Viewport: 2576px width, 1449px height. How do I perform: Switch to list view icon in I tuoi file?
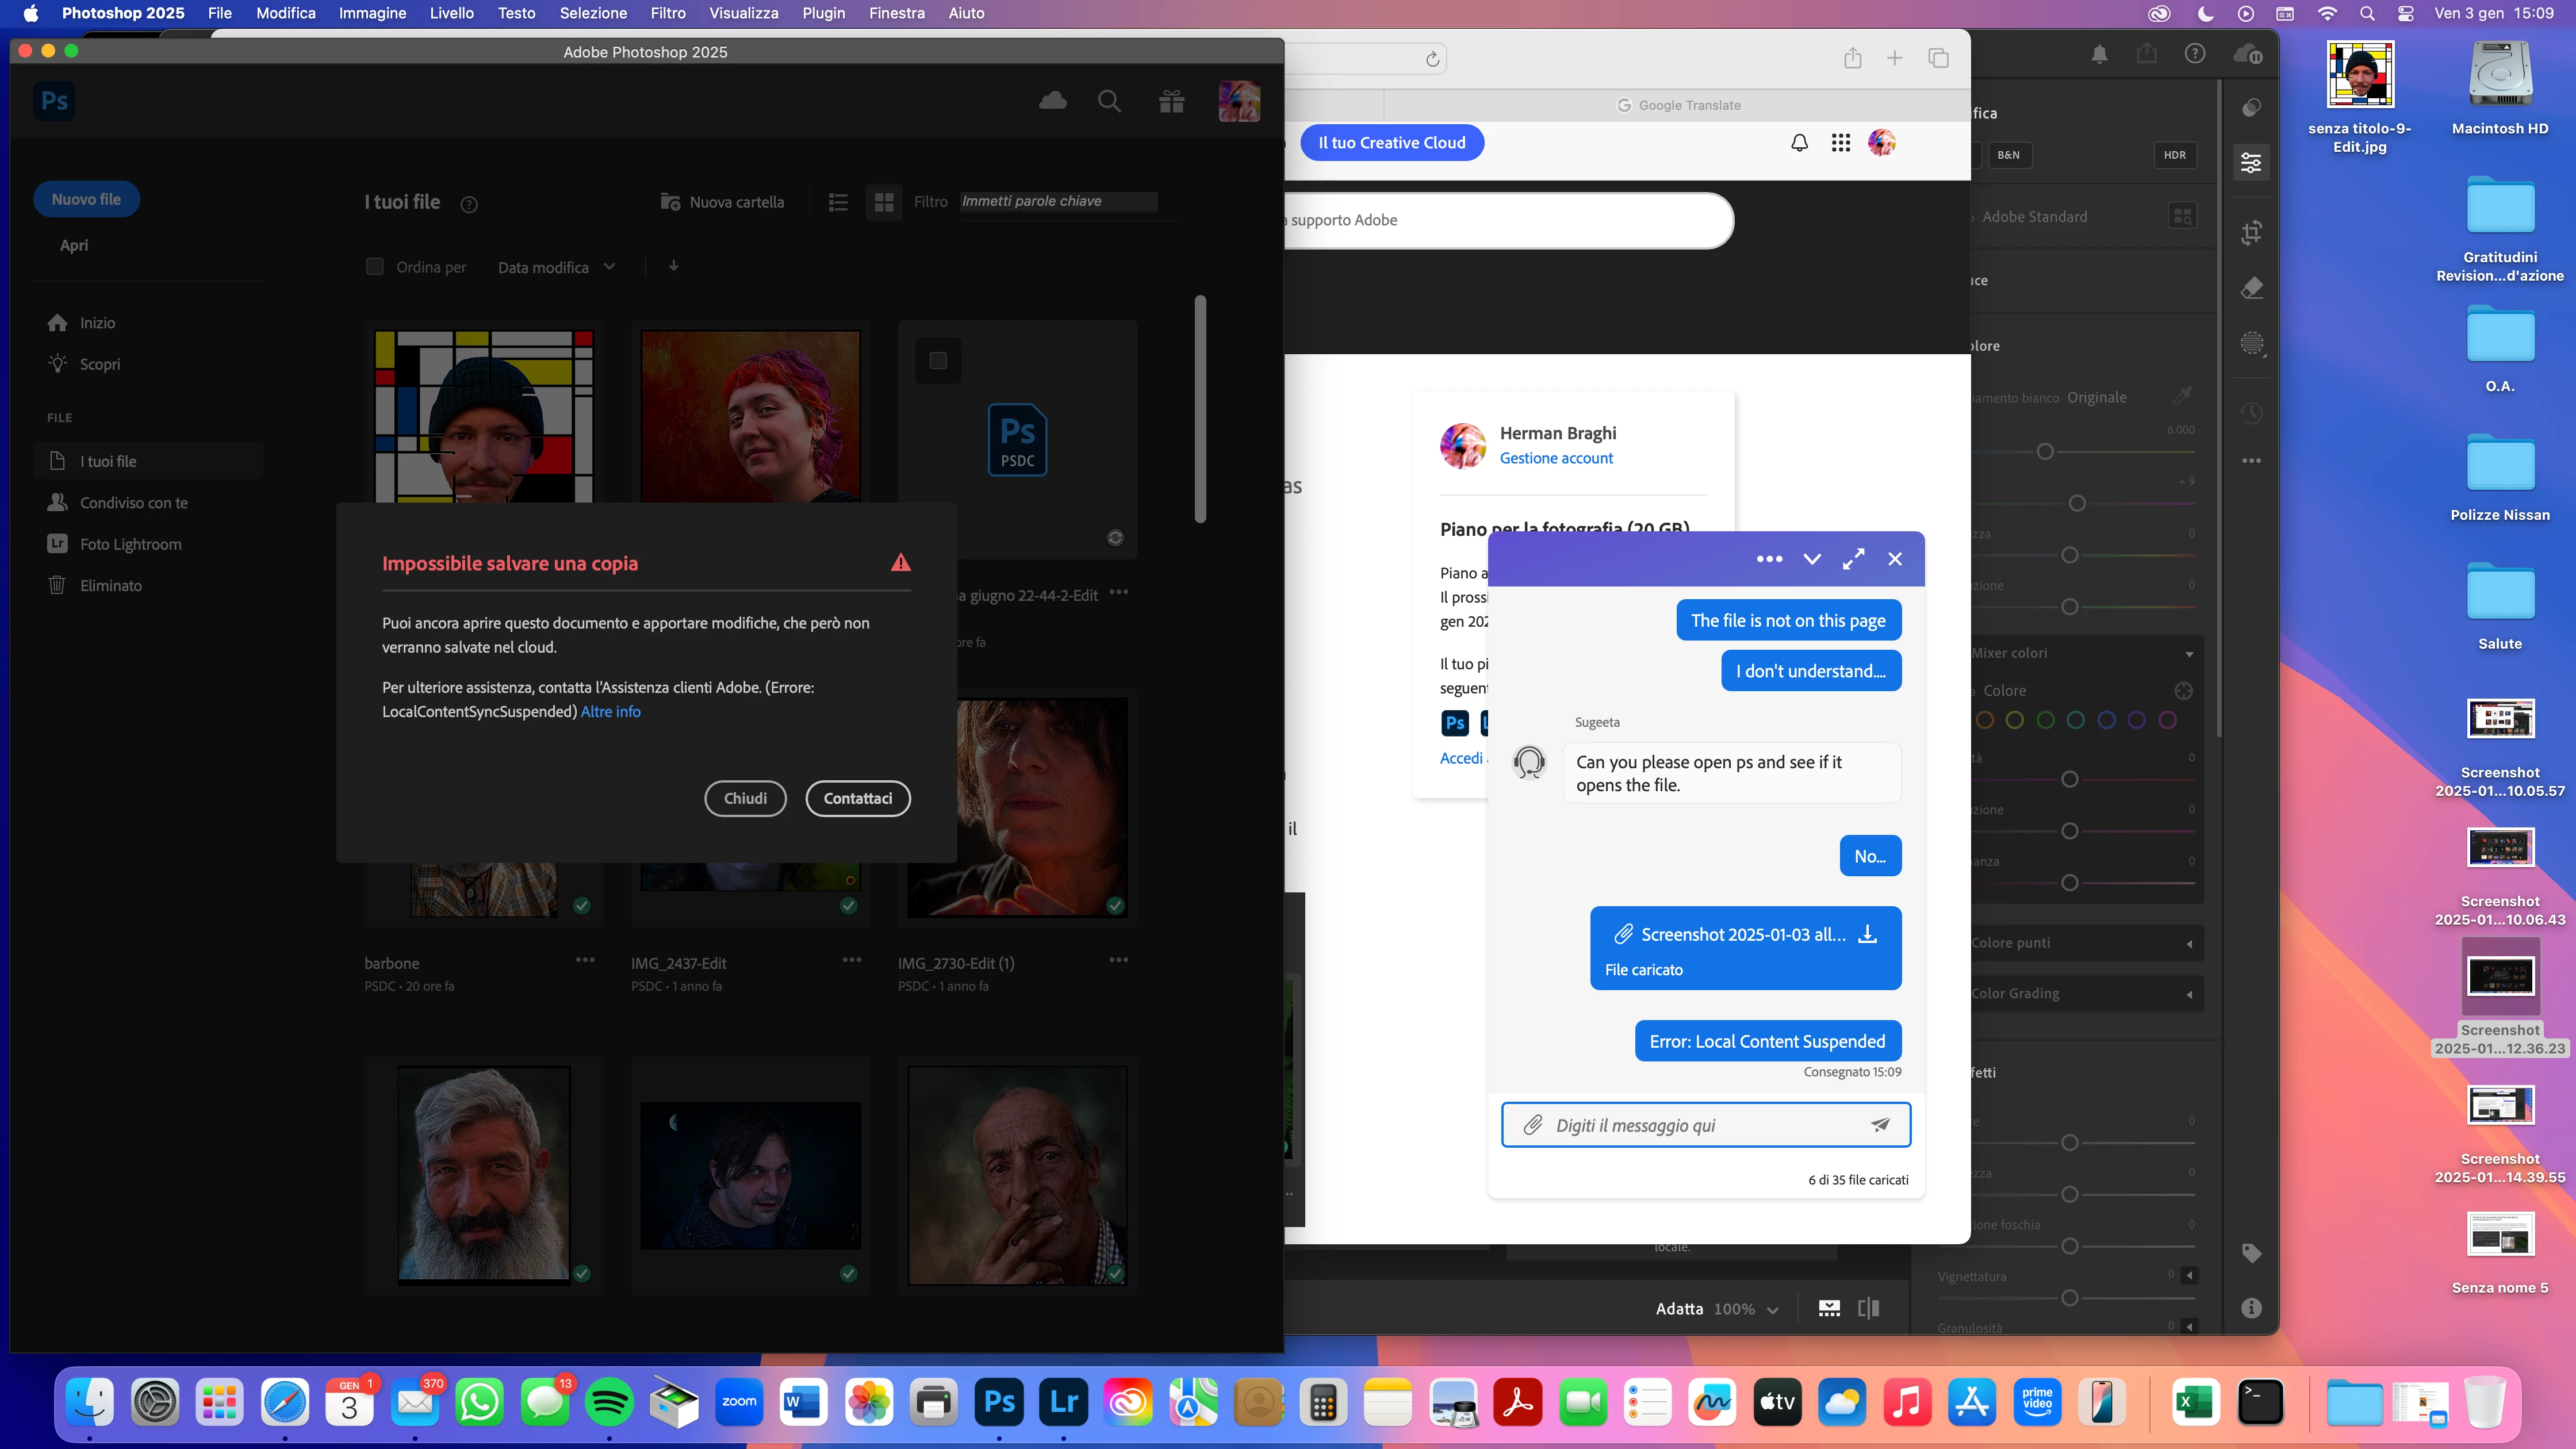(x=838, y=203)
